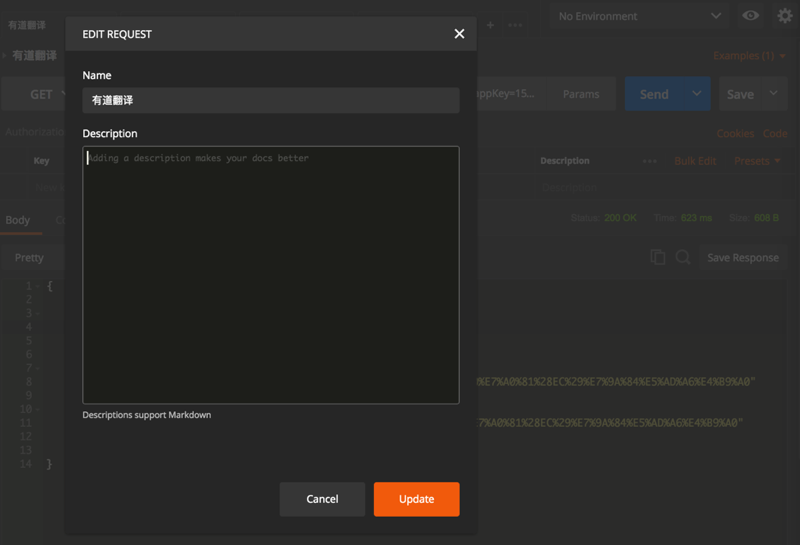Click into the Description text area
The image size is (800, 545).
pos(271,275)
